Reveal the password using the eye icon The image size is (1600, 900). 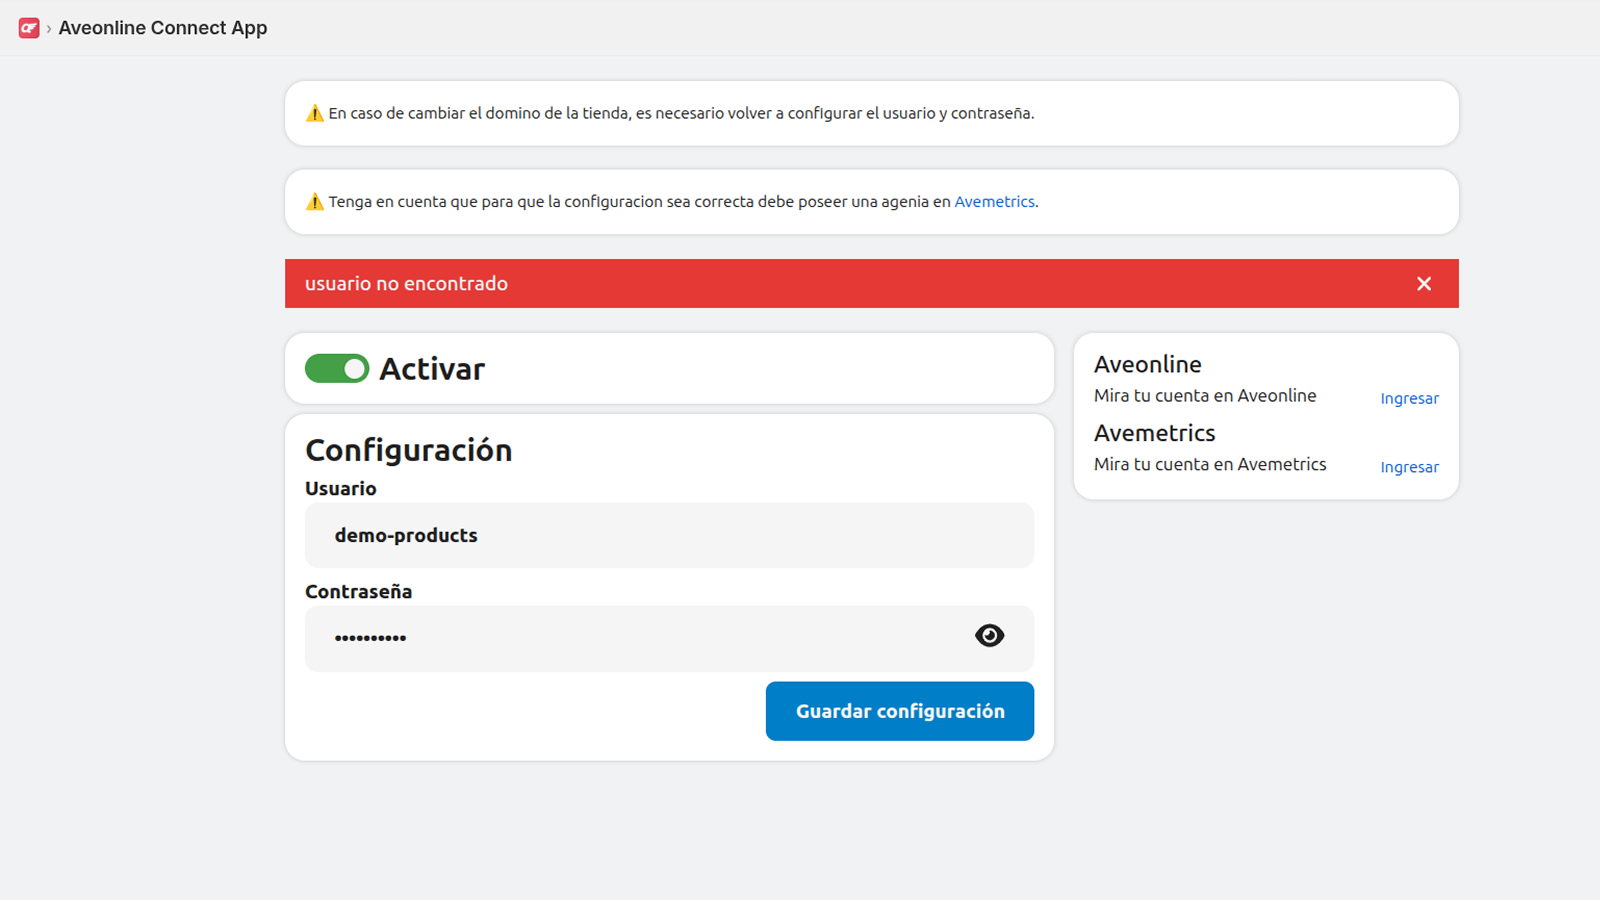click(x=989, y=636)
